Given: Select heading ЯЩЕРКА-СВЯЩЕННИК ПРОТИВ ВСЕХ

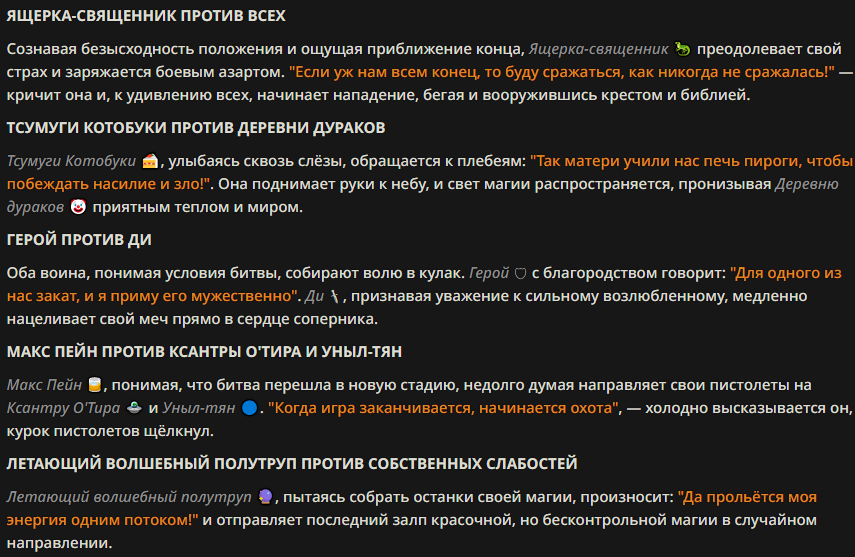Looking at the screenshot, I should pos(146,16).
